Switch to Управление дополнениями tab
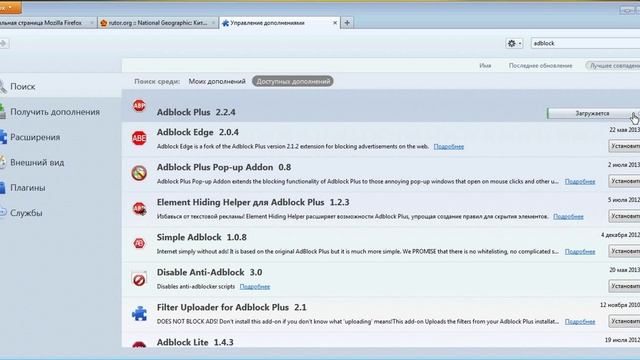 click(280, 23)
